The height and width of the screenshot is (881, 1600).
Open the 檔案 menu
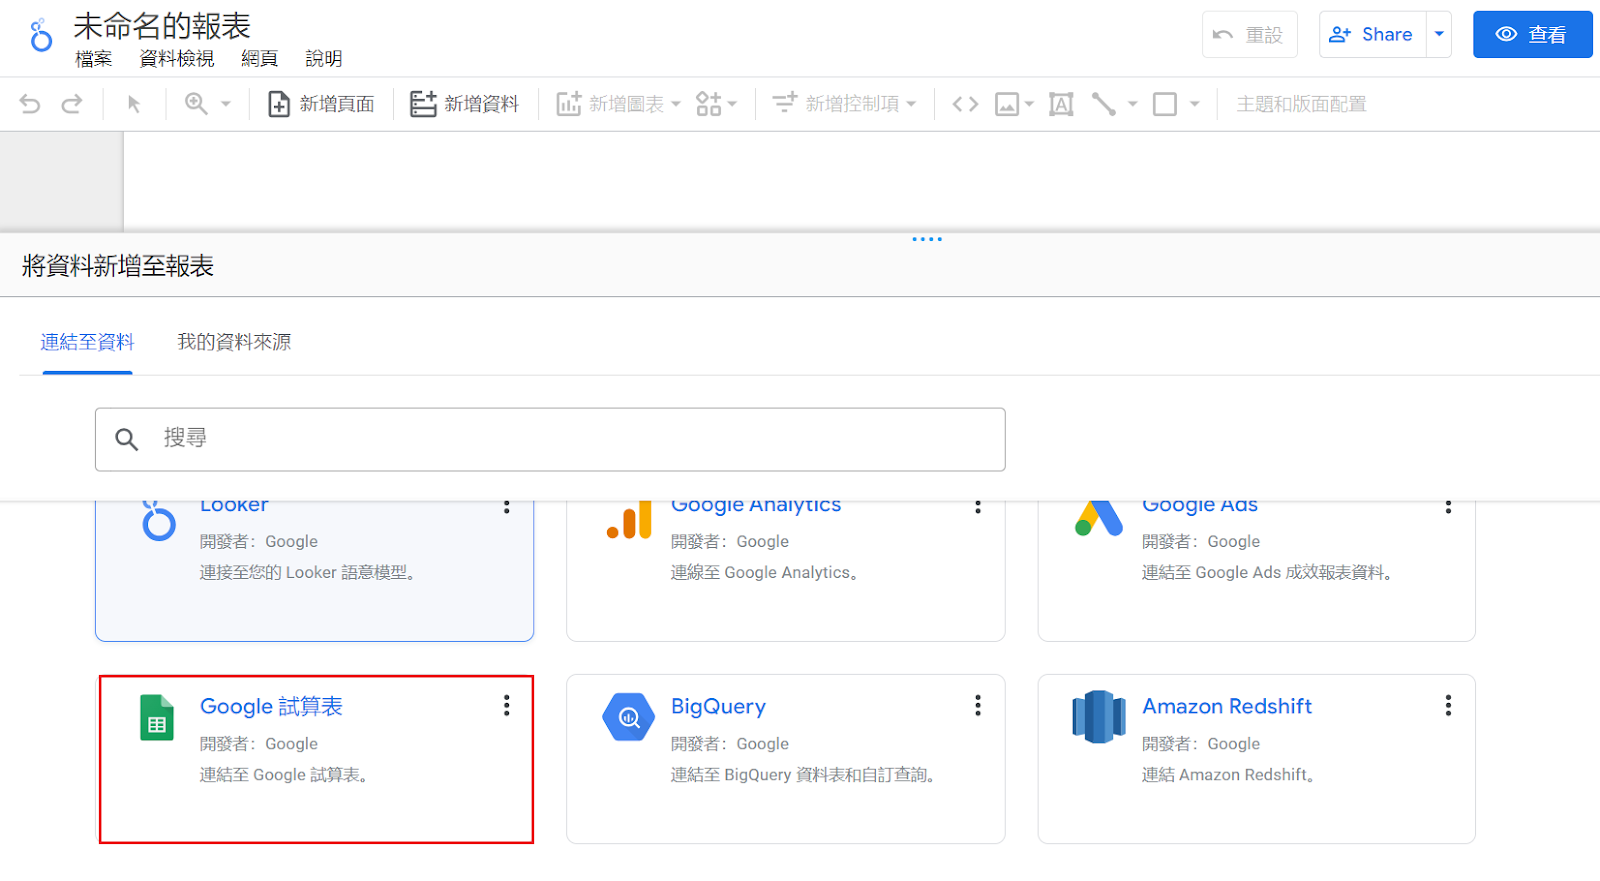[x=94, y=59]
